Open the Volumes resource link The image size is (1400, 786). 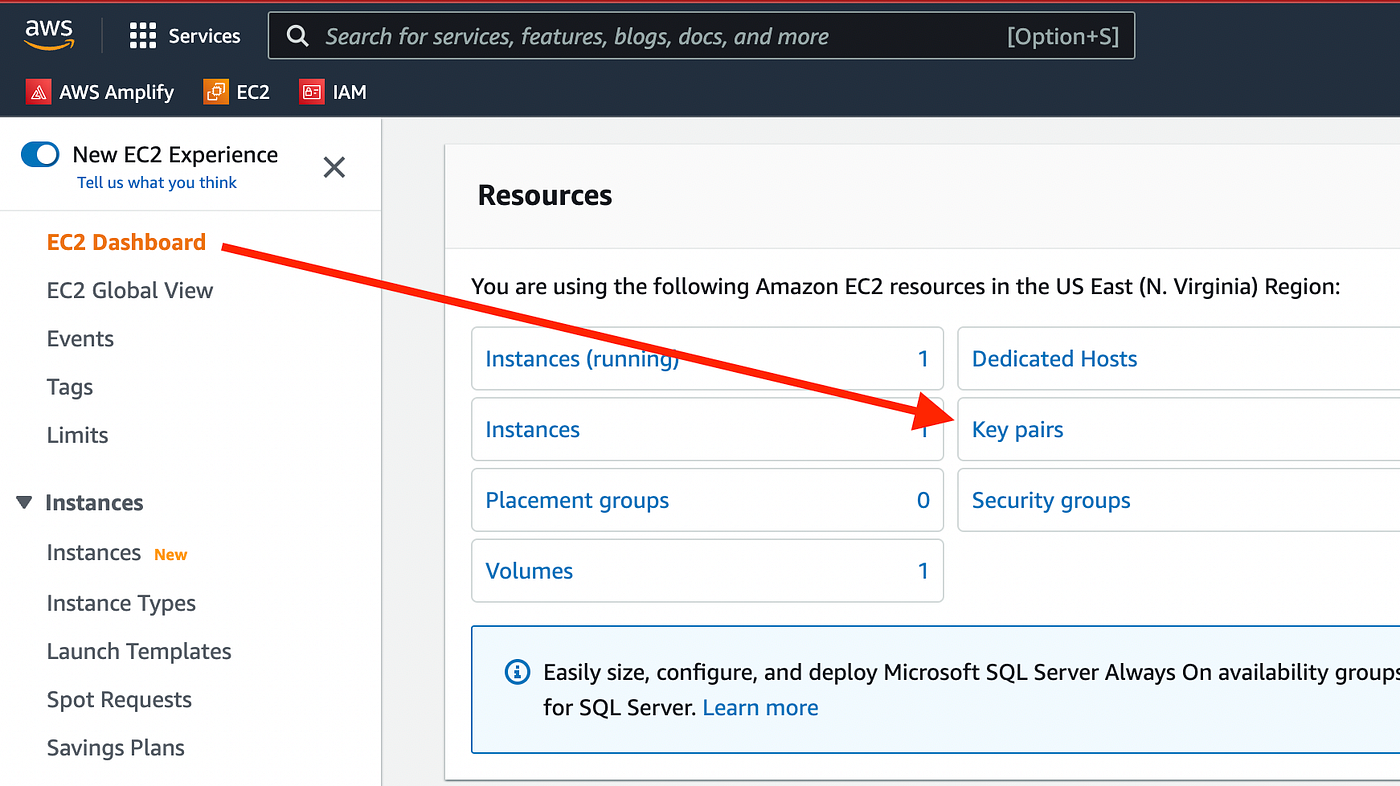[529, 571]
